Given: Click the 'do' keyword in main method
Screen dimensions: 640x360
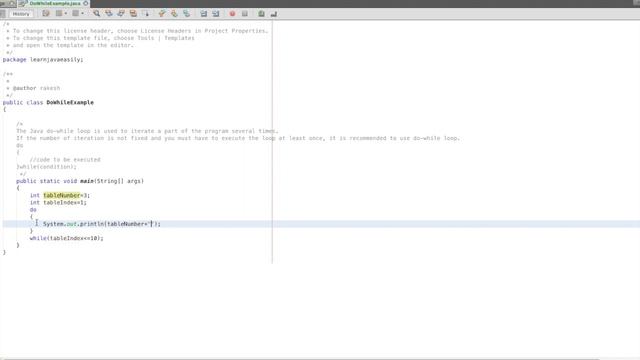Looking at the screenshot, I should tap(33, 210).
